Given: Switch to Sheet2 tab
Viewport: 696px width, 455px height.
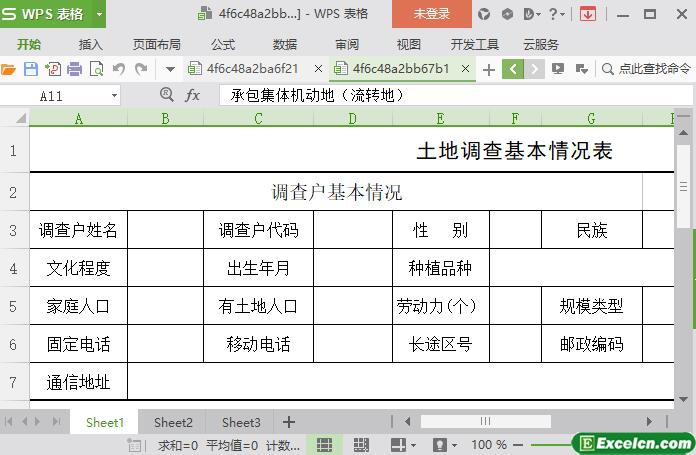Looking at the screenshot, I should click(x=173, y=422).
